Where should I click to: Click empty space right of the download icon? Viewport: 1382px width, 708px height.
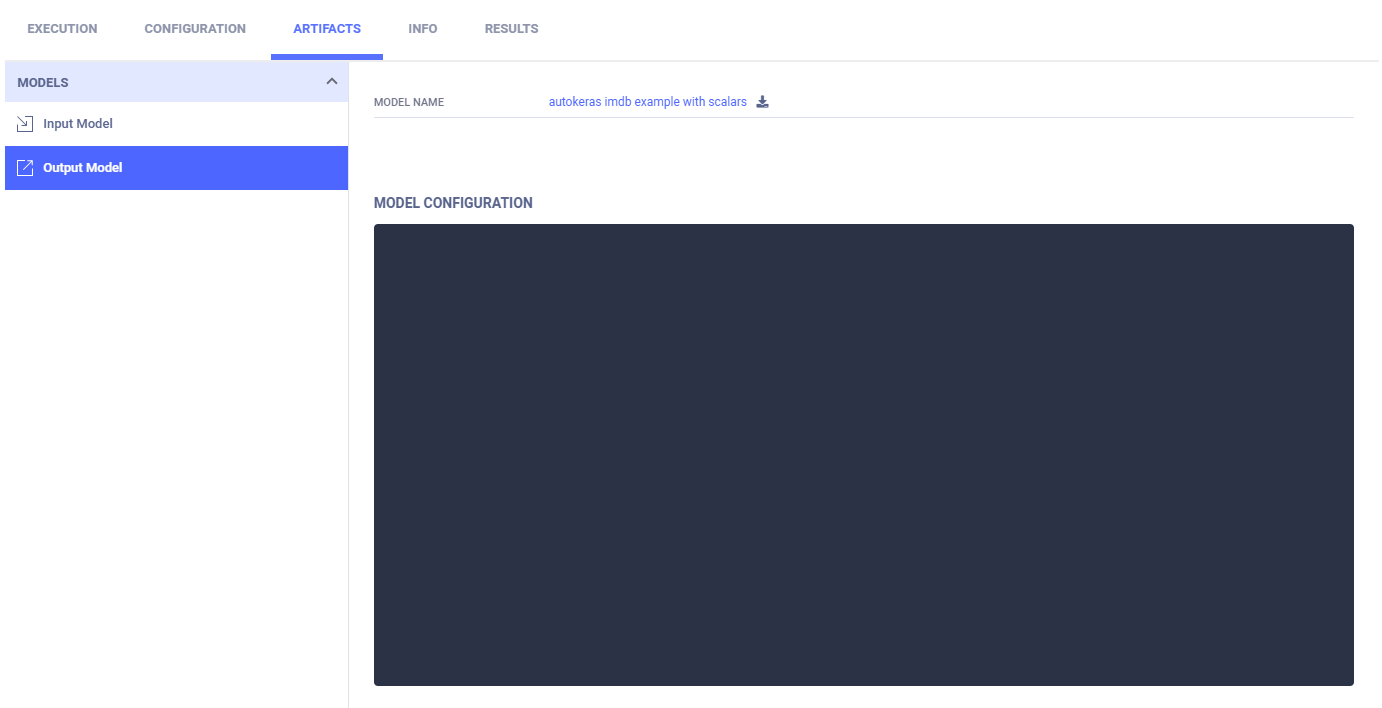coord(1050,102)
